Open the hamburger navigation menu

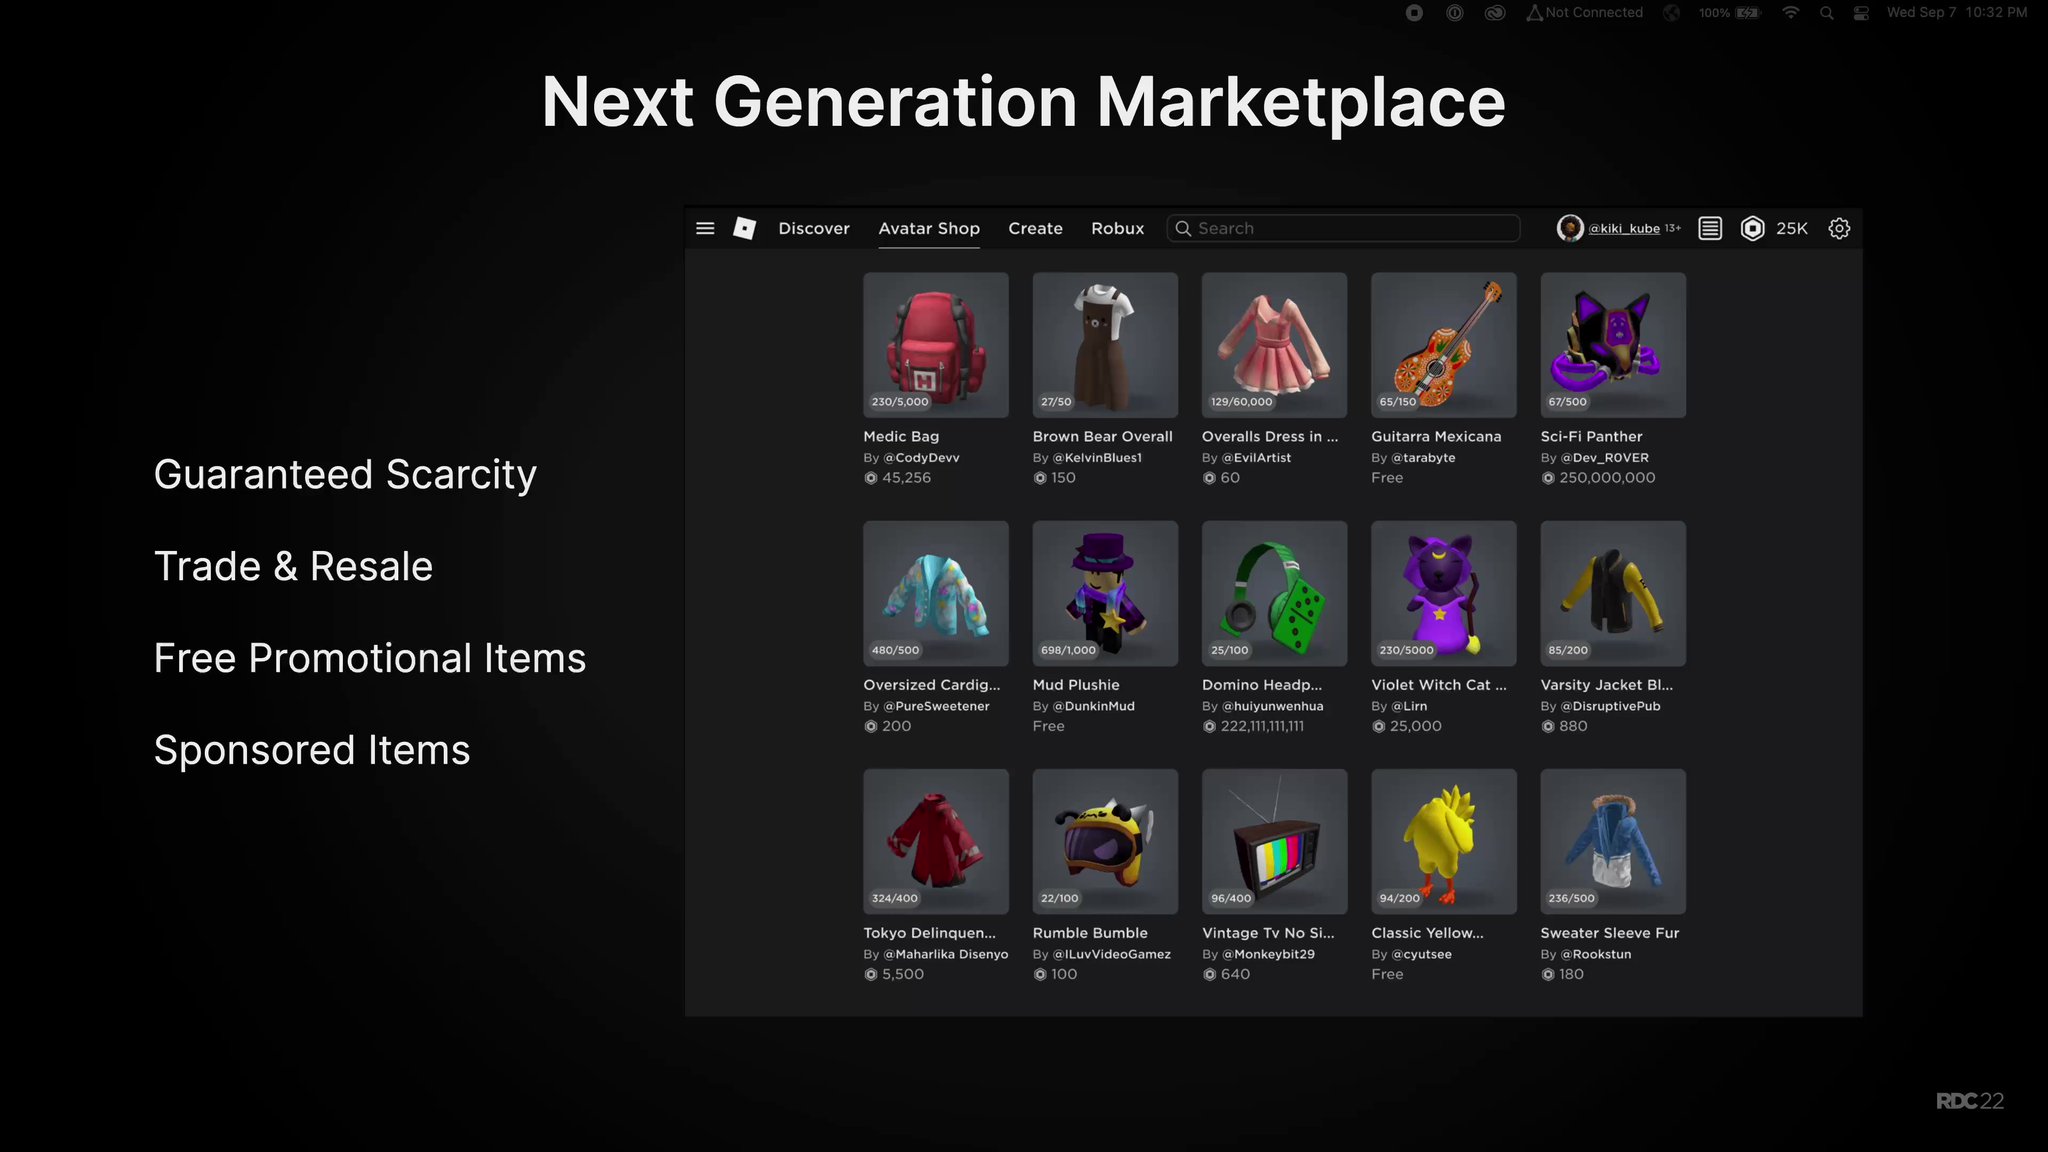coord(705,228)
